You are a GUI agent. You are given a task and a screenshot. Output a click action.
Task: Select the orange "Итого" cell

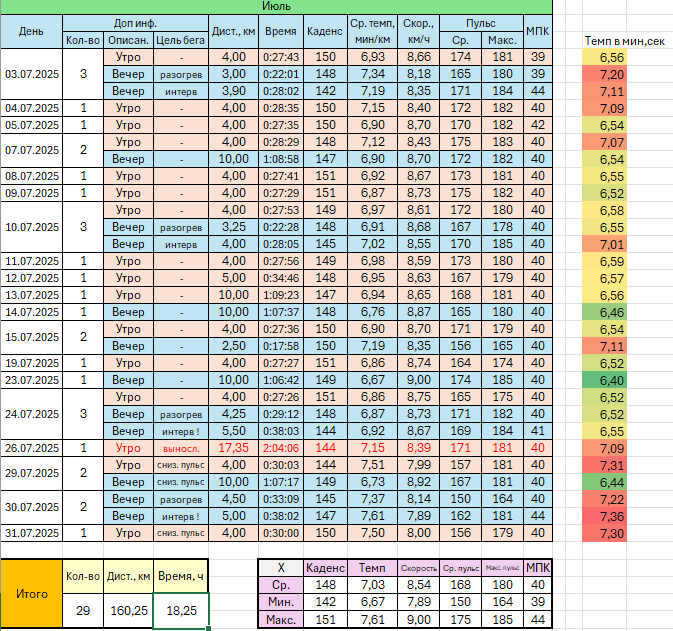coord(31,593)
